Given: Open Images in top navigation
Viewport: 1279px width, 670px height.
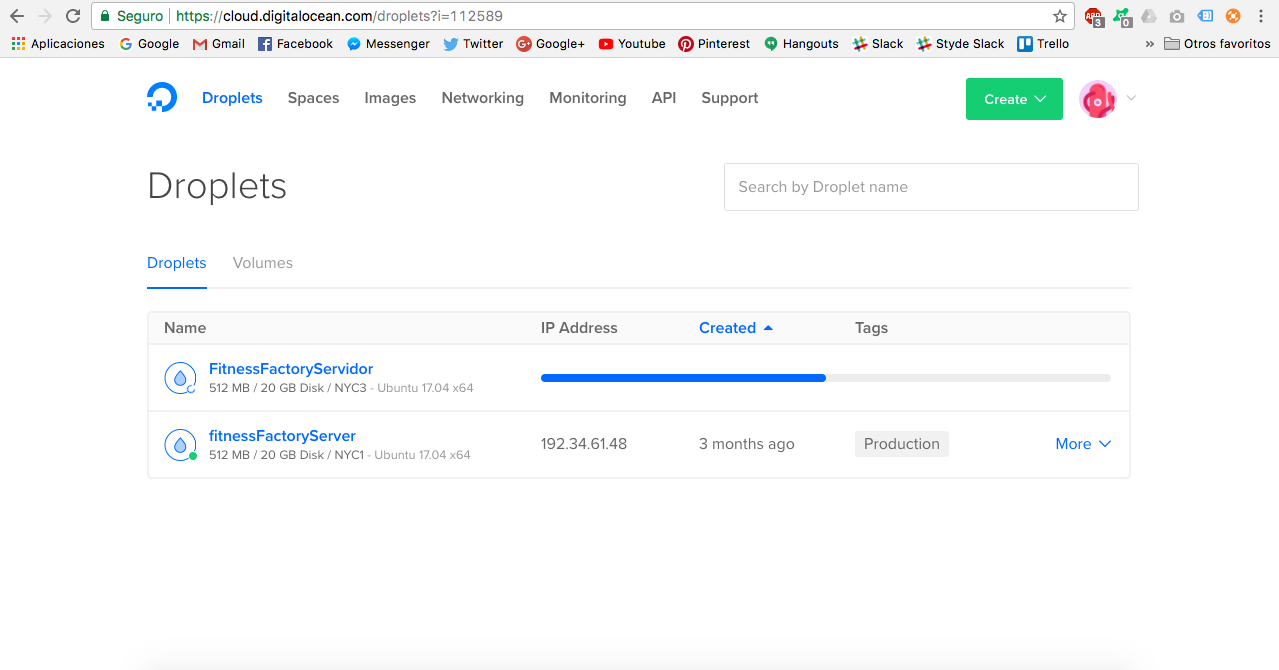Looking at the screenshot, I should [x=390, y=98].
